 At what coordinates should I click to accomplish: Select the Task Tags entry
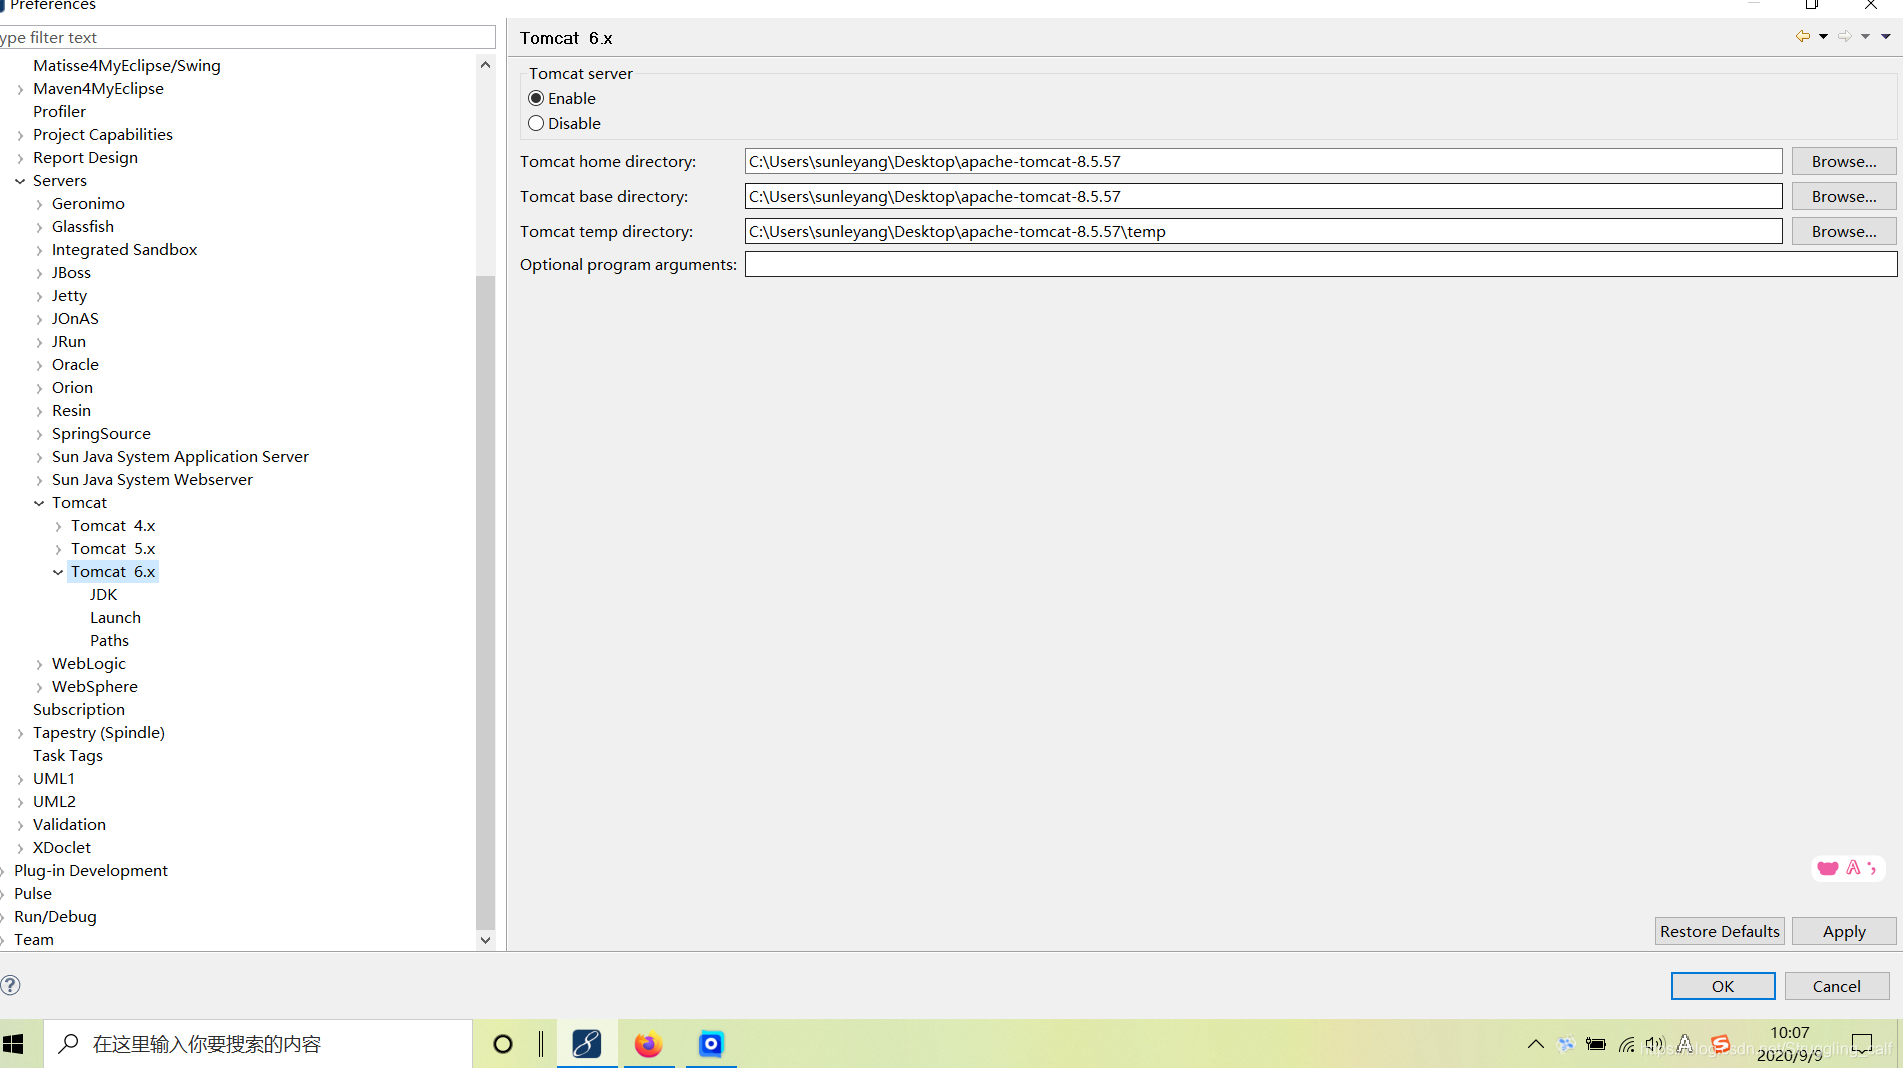pyautogui.click(x=68, y=755)
